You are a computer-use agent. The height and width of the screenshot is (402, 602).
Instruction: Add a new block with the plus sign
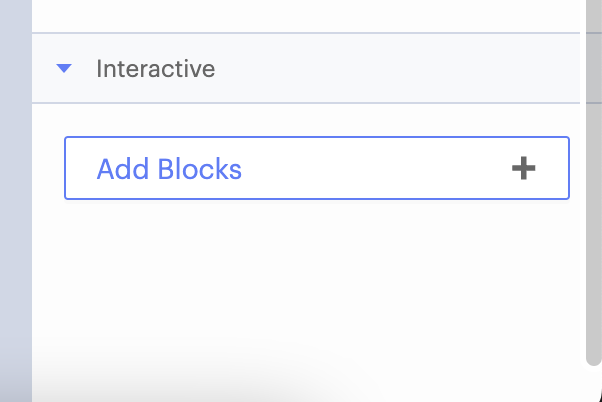click(x=523, y=168)
